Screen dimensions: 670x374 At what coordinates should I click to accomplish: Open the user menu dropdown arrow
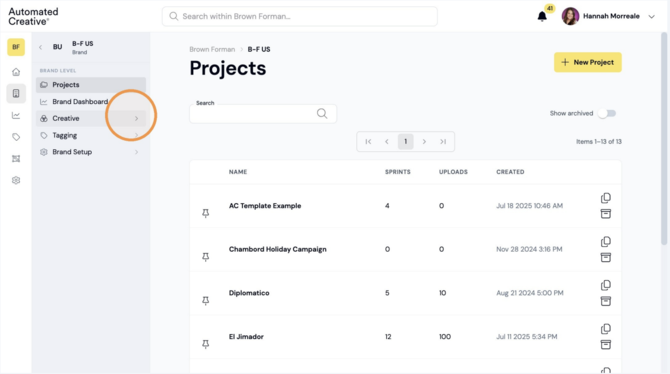tap(652, 17)
